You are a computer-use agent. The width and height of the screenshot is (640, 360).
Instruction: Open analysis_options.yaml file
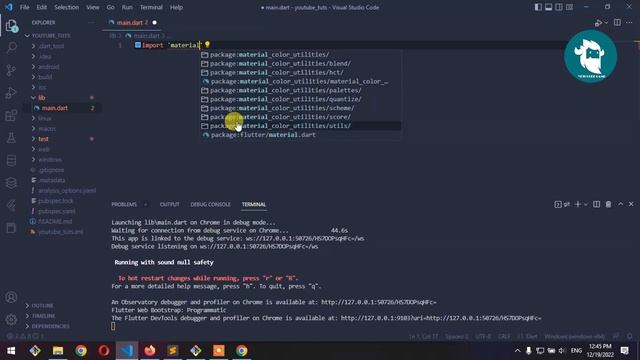point(67,191)
